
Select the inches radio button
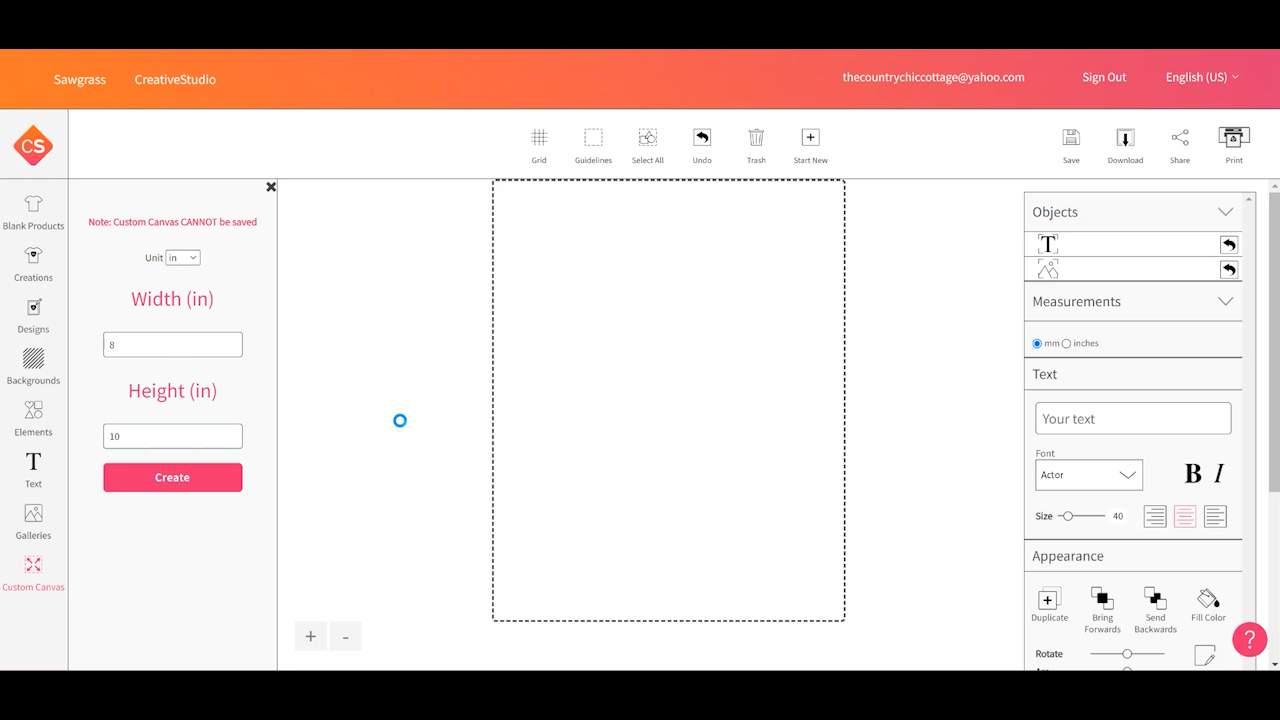point(1066,343)
